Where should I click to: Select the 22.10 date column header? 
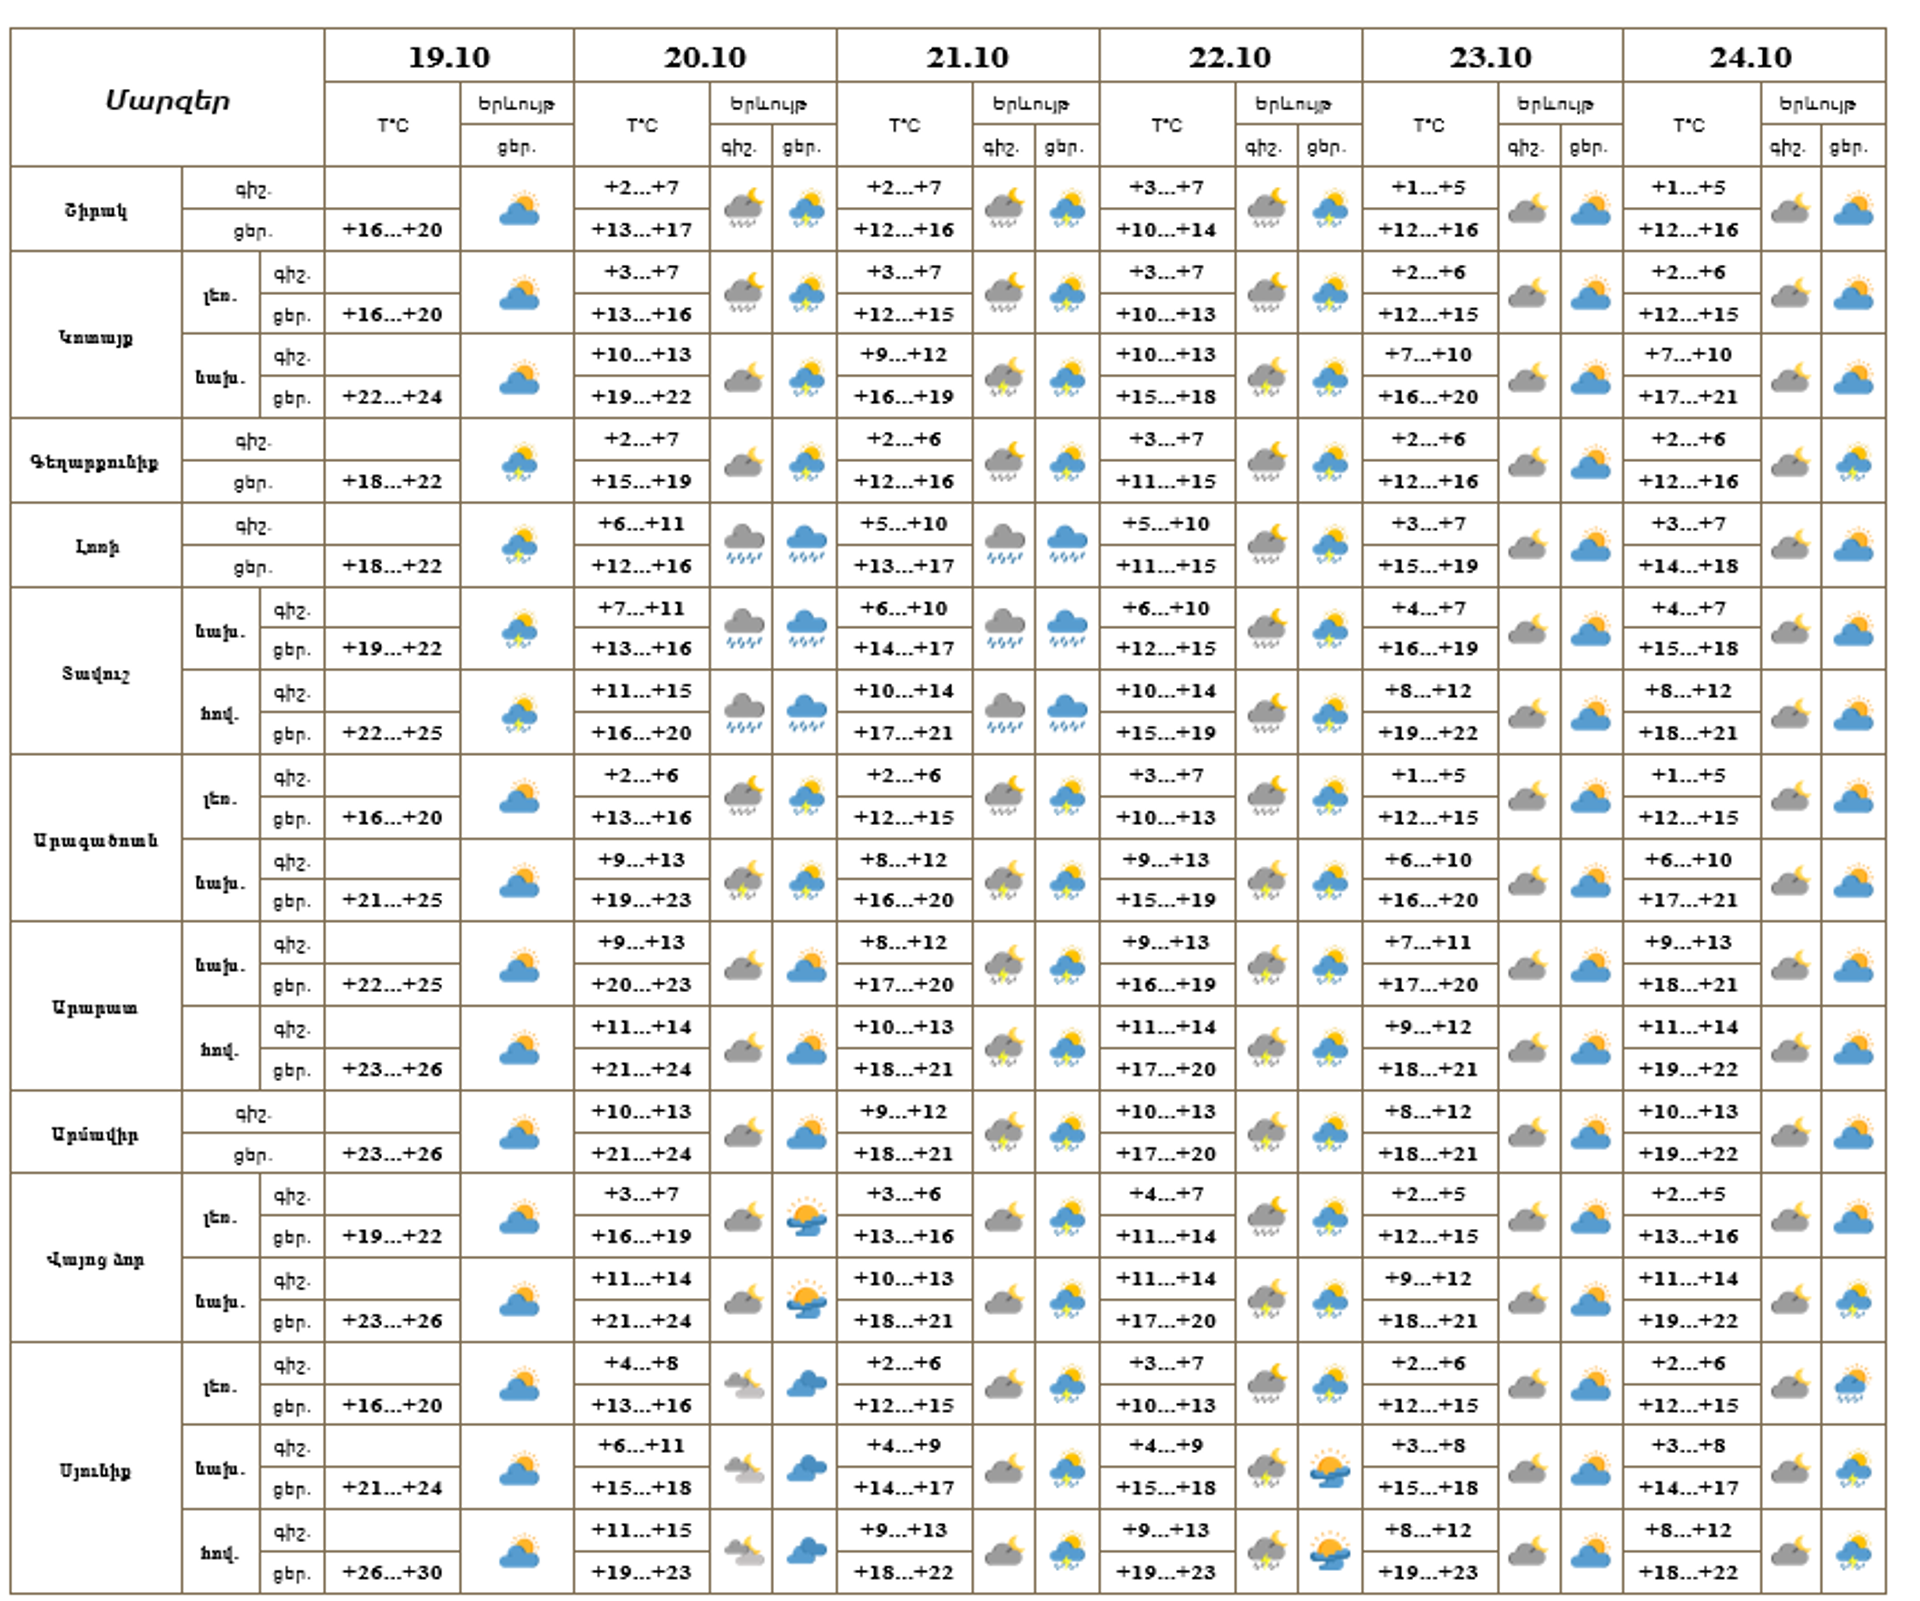pos(1230,57)
